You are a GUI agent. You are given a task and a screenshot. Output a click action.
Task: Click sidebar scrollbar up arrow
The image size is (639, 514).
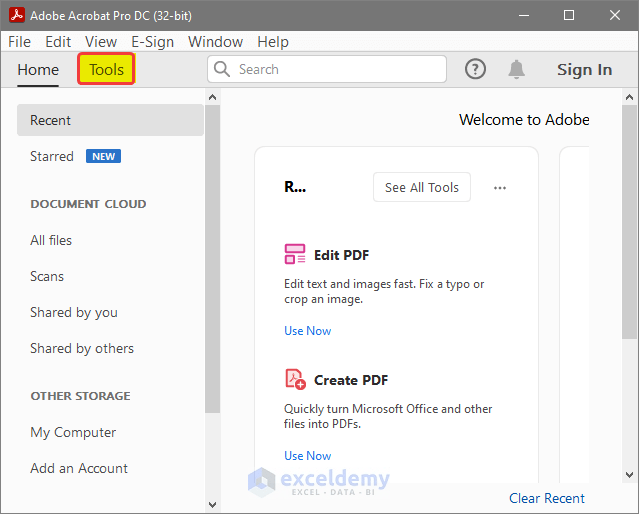212,97
